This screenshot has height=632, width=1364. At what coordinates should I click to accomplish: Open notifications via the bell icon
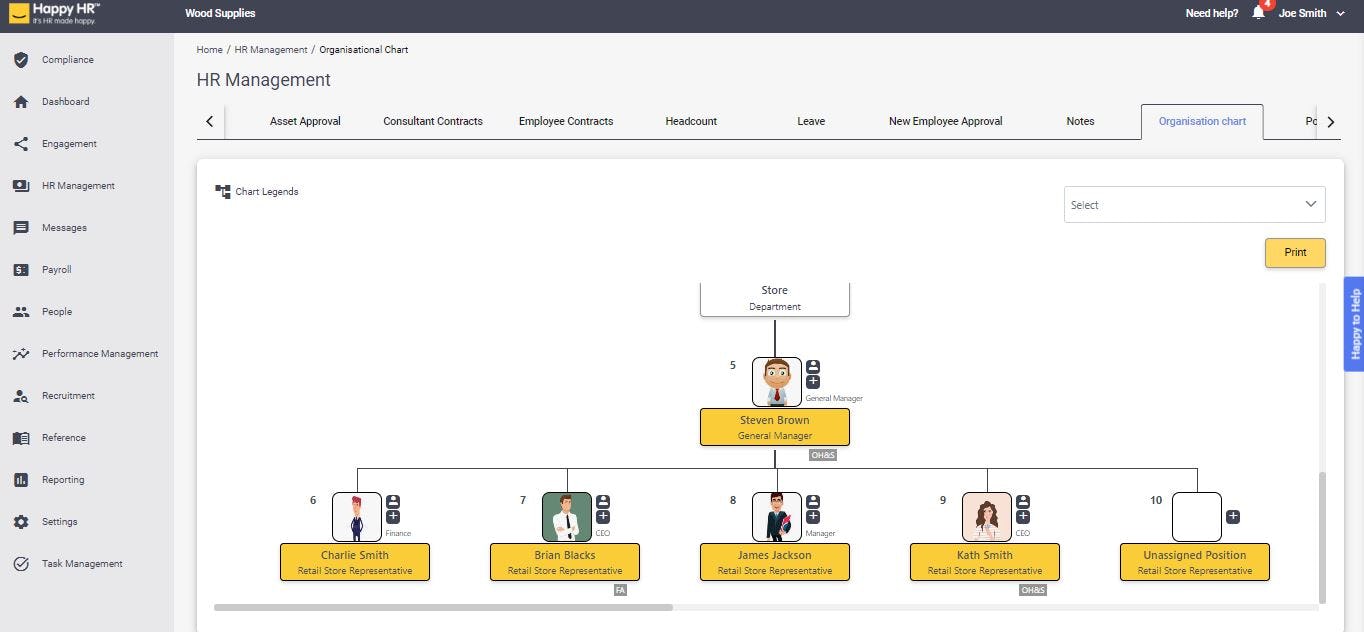click(1258, 13)
